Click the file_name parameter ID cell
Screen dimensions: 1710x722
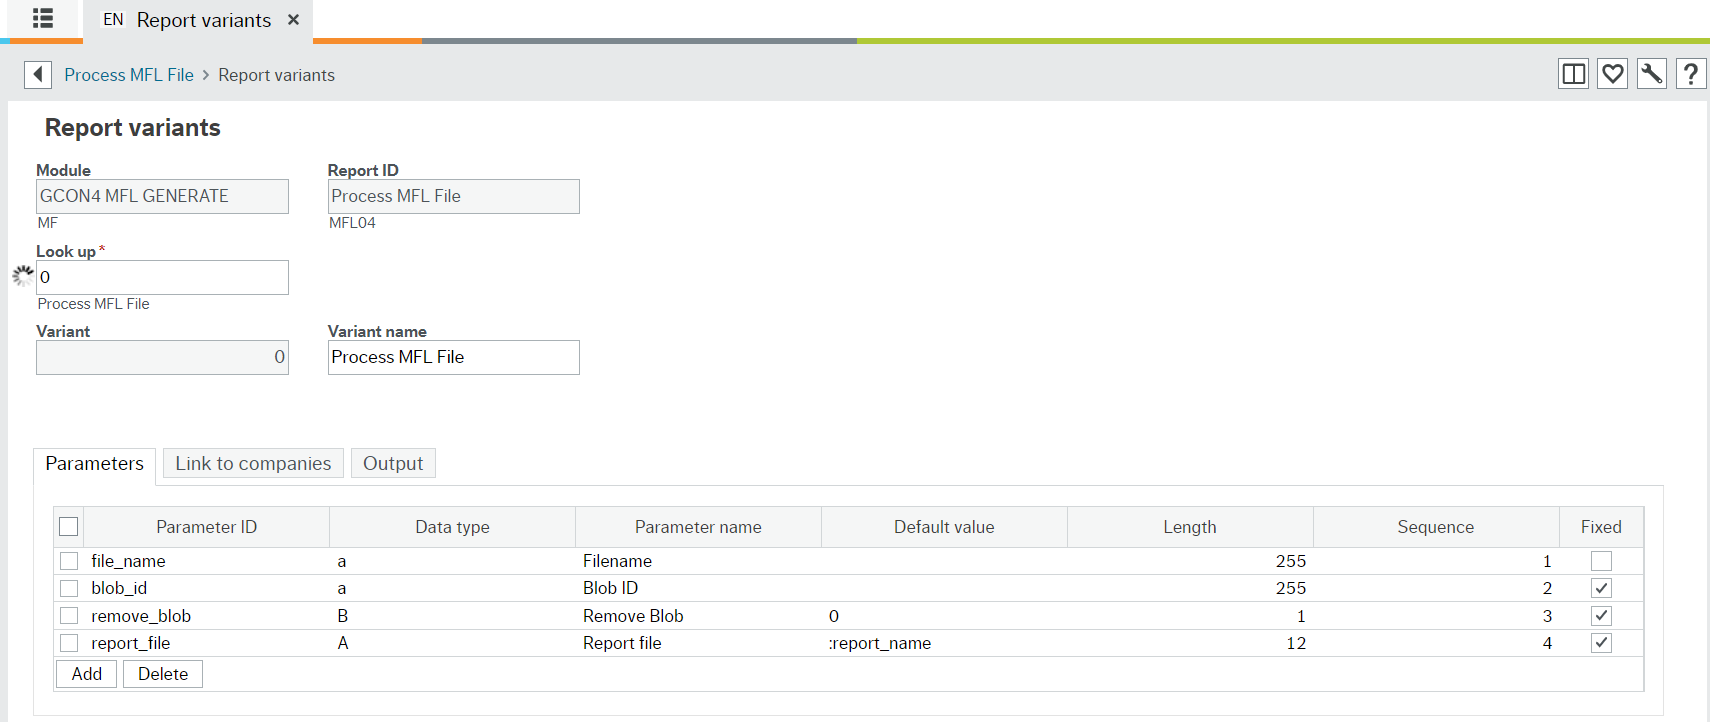pos(206,561)
